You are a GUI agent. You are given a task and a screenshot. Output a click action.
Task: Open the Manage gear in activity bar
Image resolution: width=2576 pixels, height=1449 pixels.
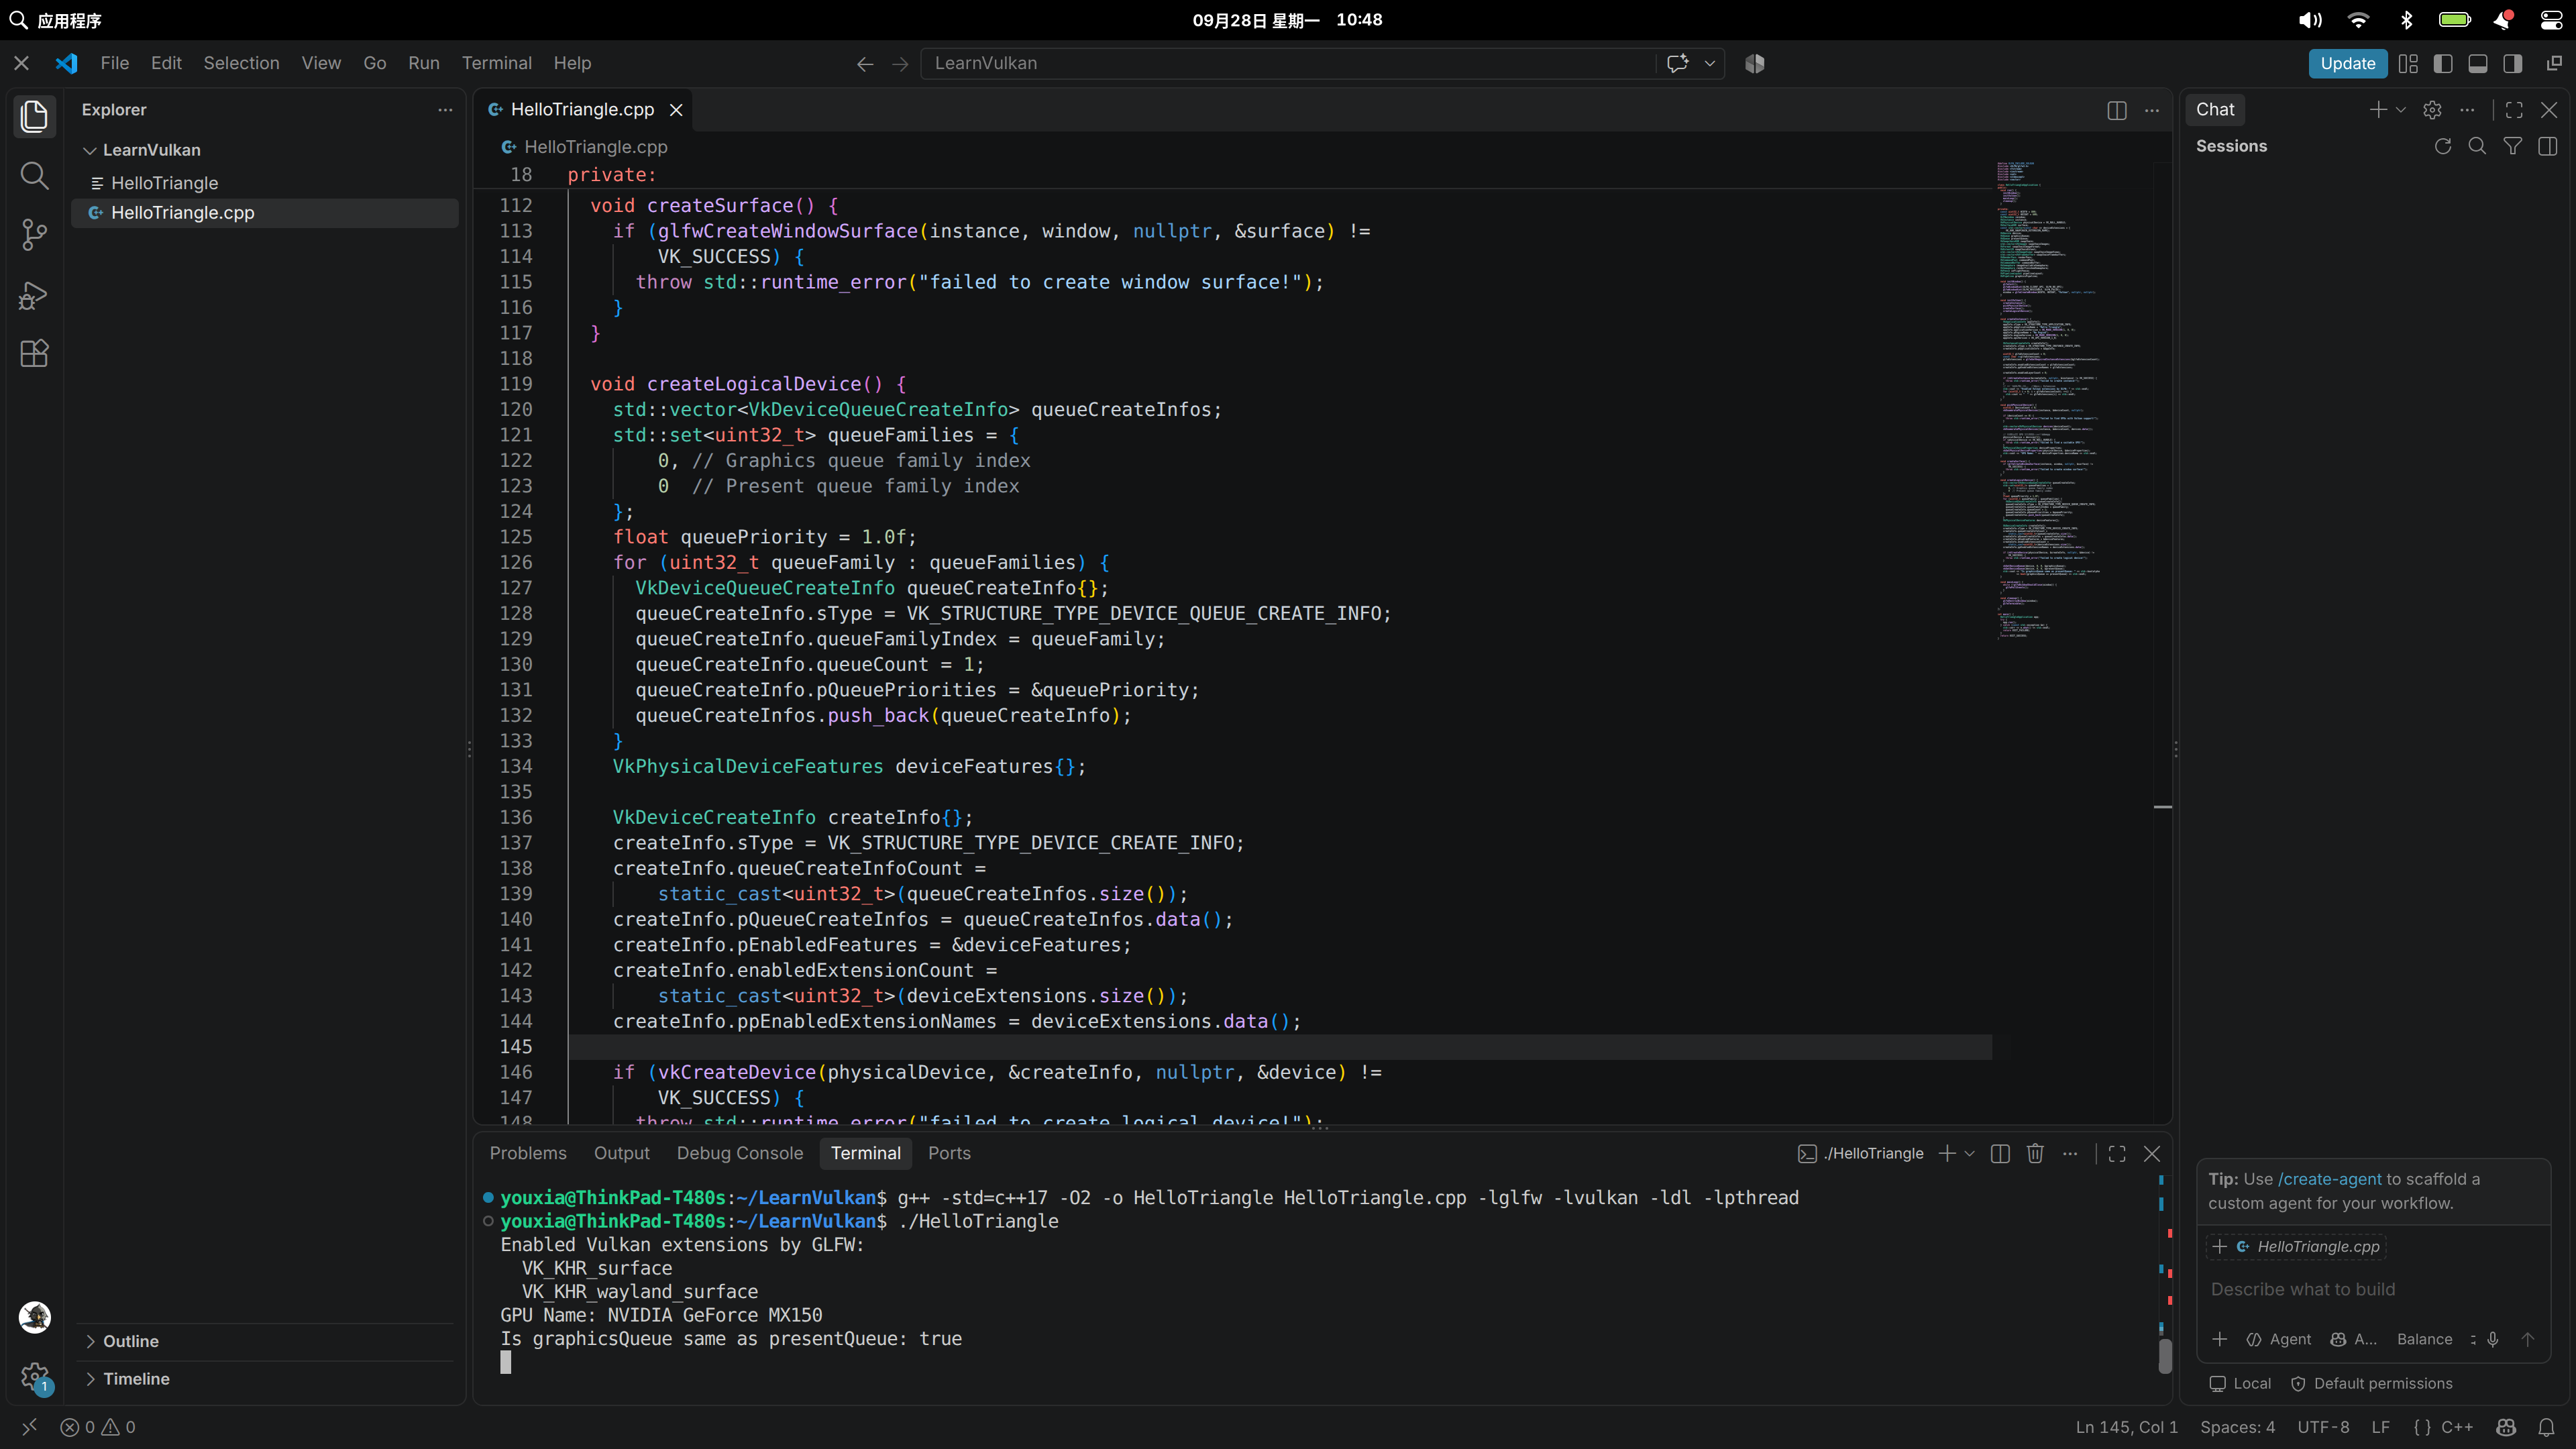pos(35,1377)
